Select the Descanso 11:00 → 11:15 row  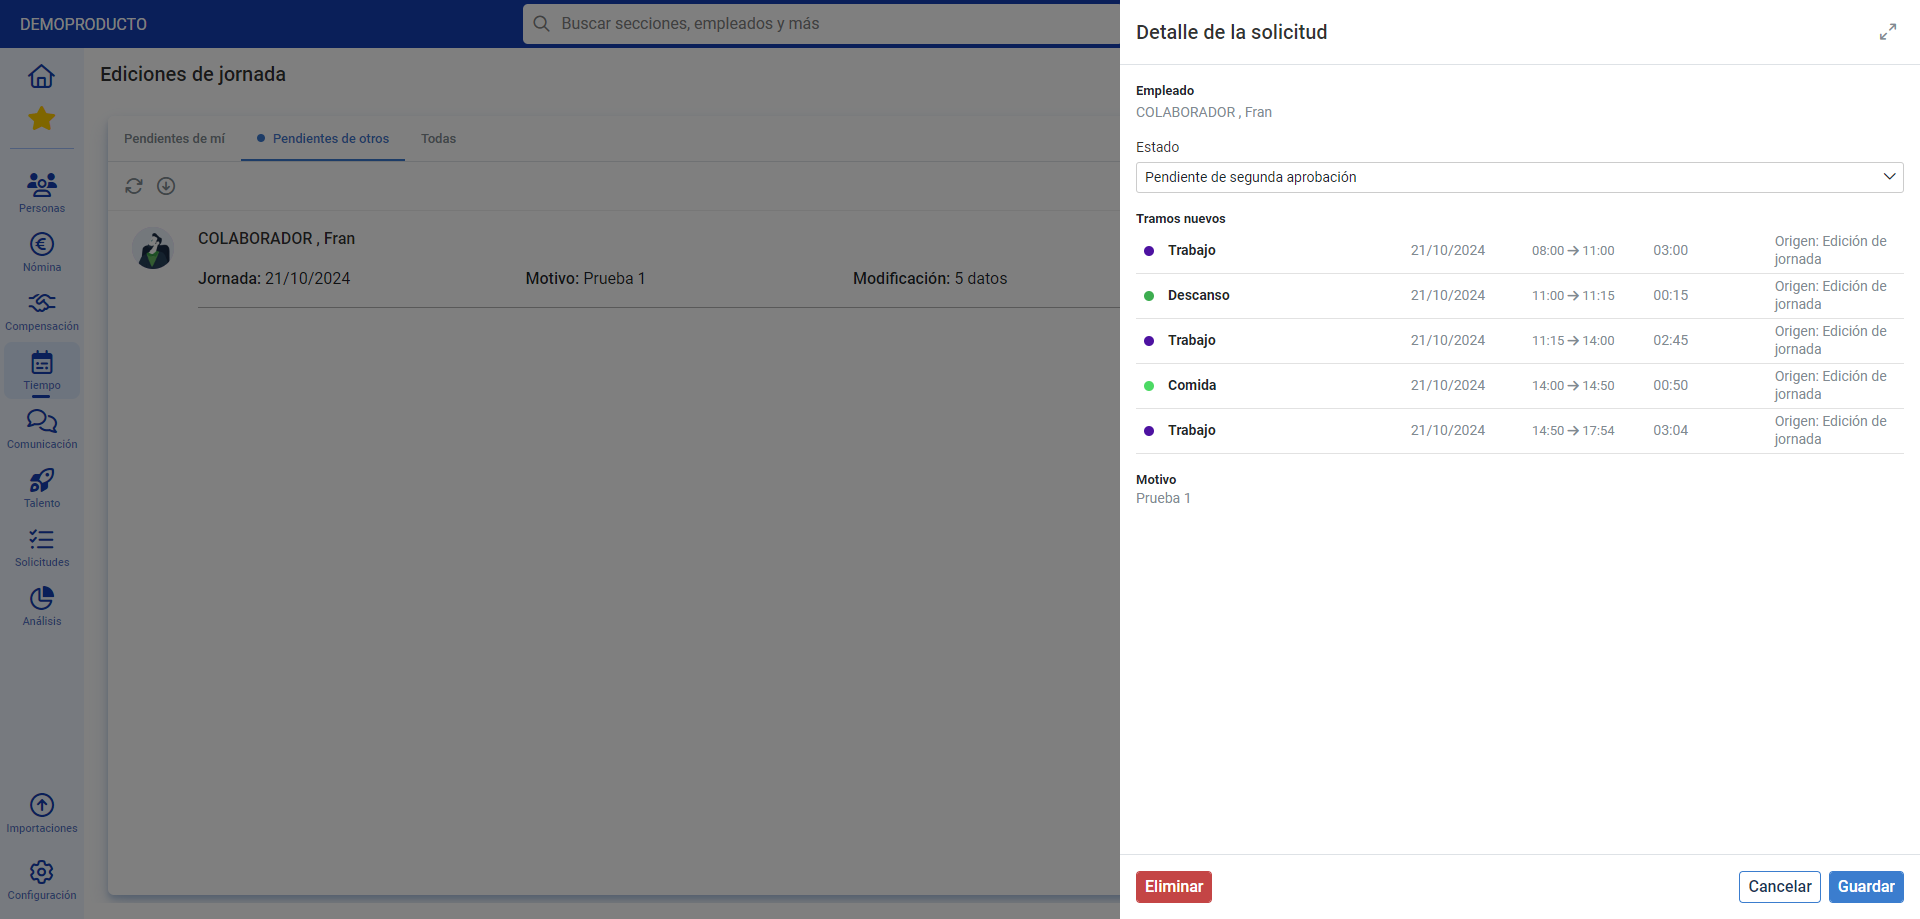1520,296
